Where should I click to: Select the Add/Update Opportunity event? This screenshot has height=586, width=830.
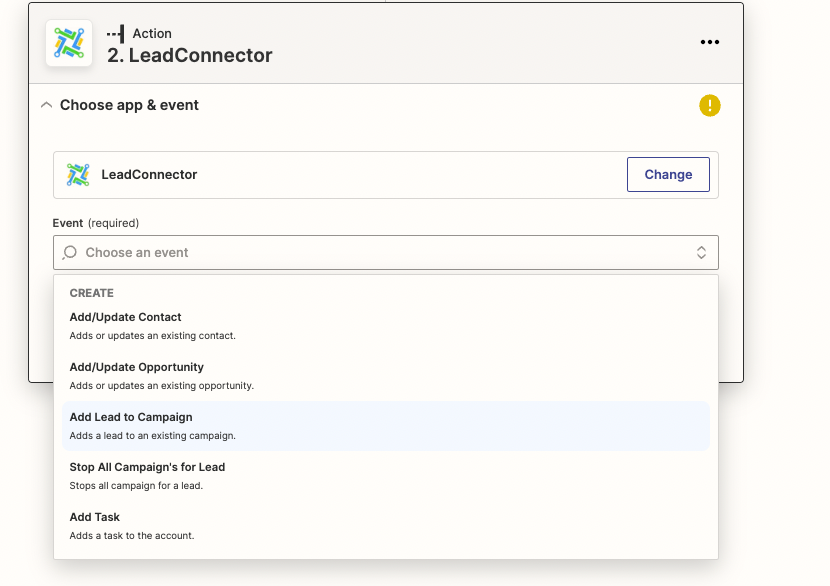385,376
